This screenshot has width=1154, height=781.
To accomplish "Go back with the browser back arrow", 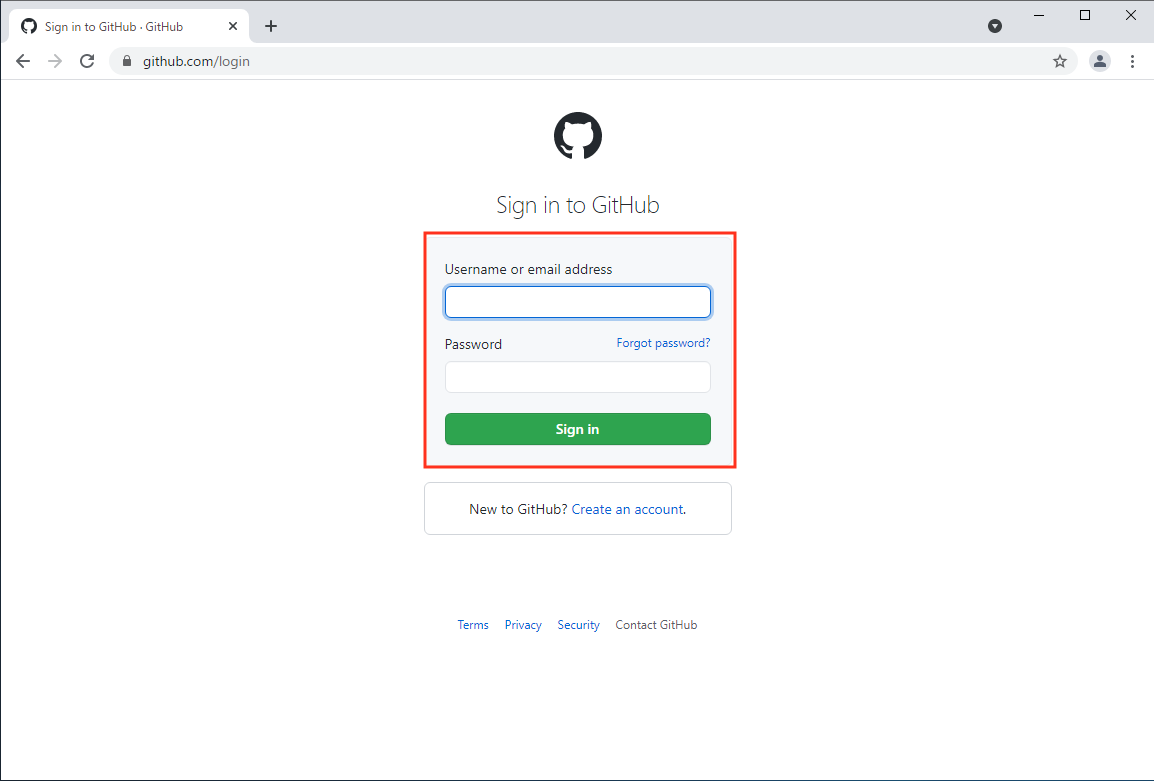I will 23,61.
